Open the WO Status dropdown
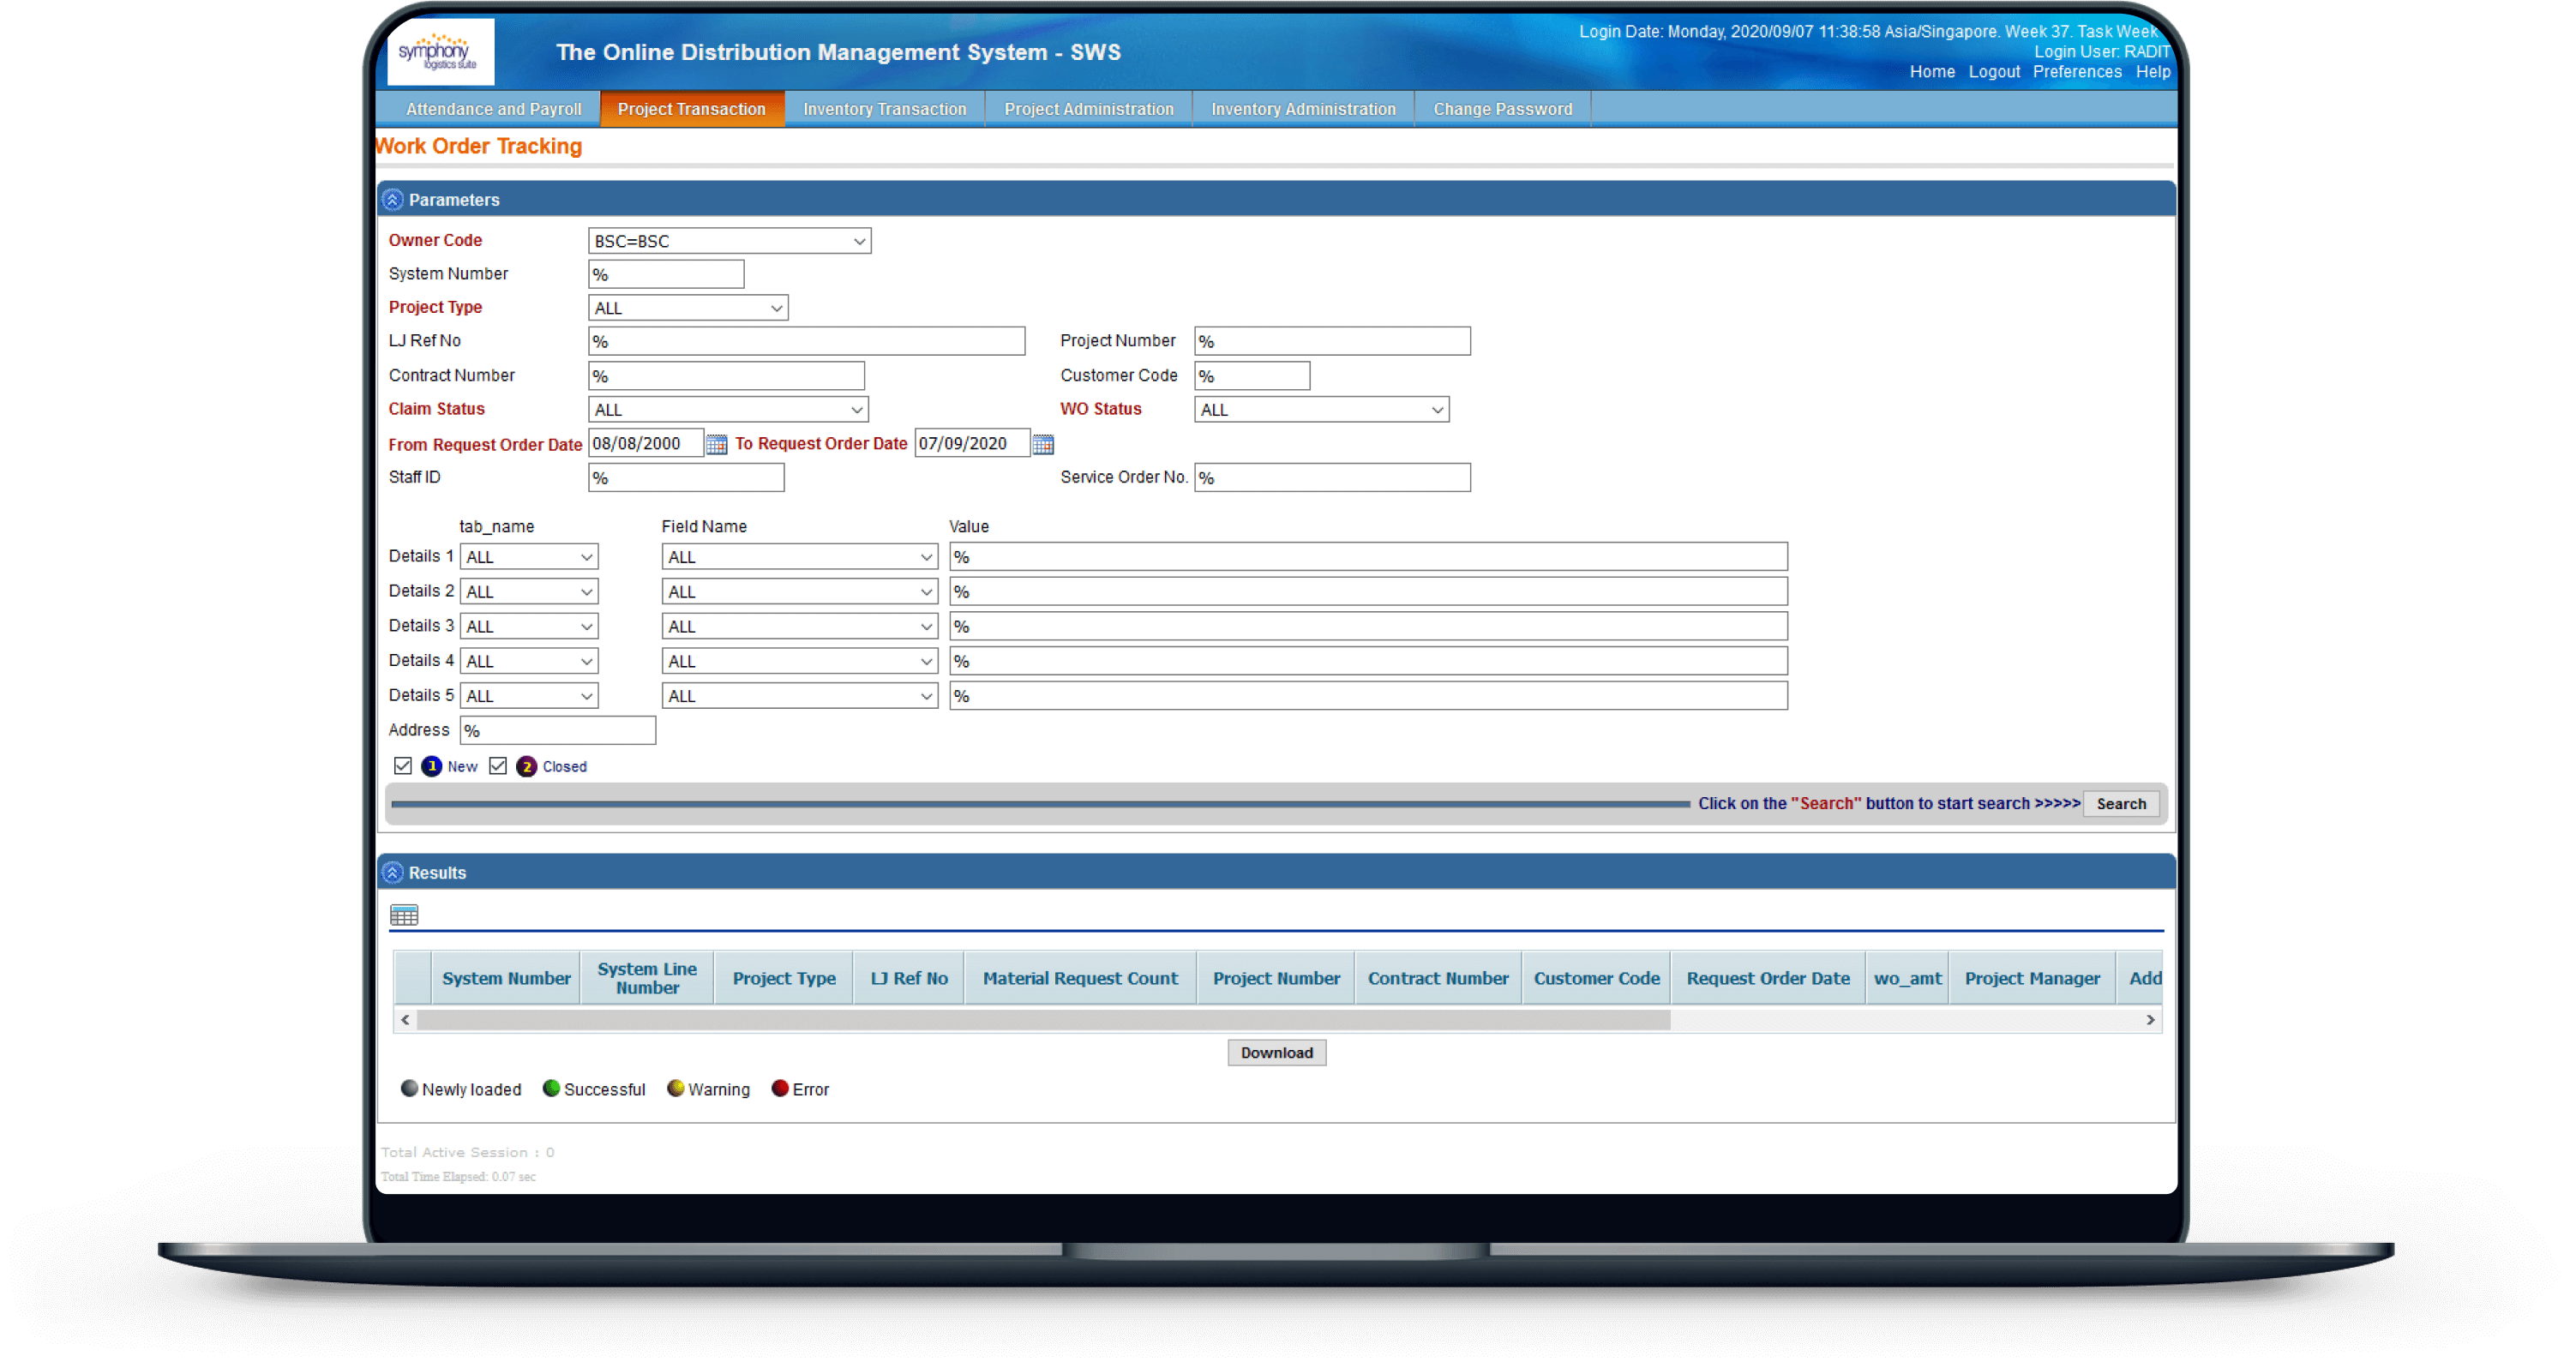The image size is (2576, 1368). click(1321, 410)
